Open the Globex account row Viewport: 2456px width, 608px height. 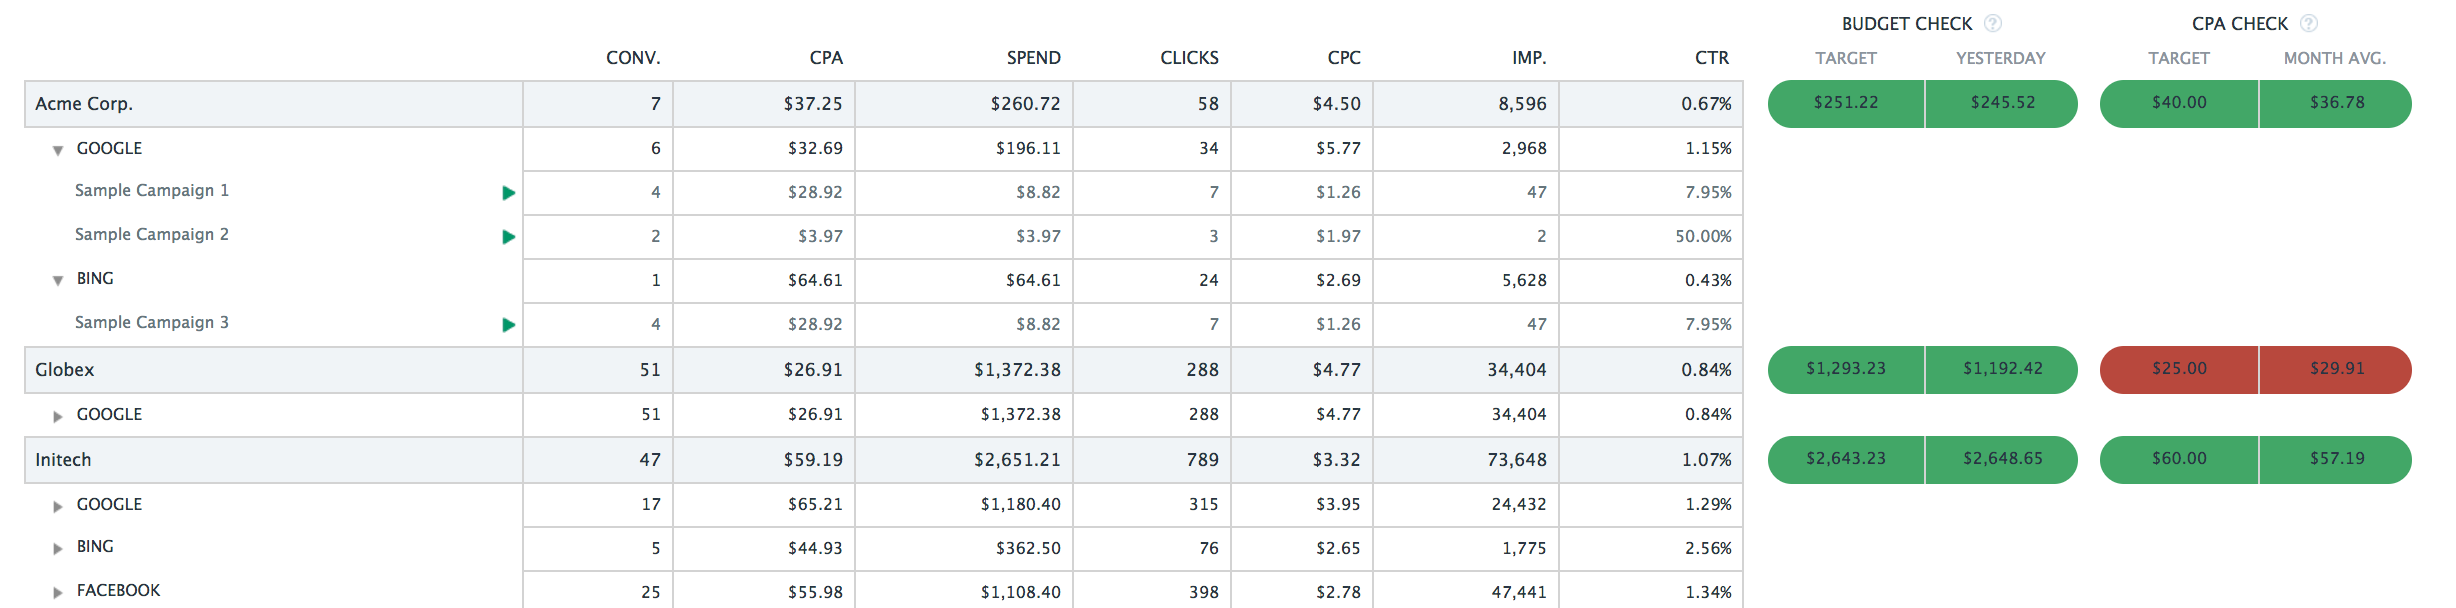tap(65, 370)
